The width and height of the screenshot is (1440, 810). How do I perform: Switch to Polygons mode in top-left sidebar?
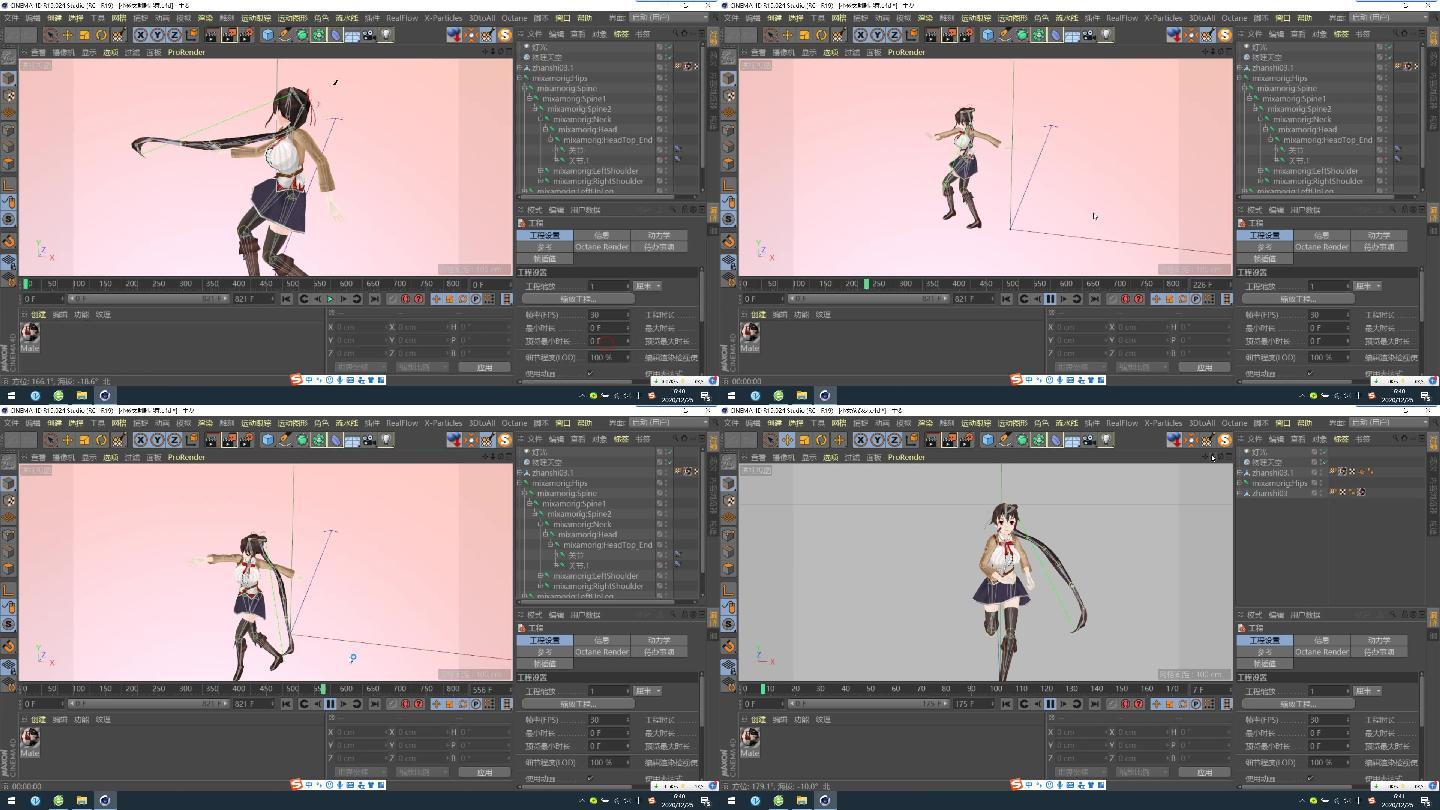pos(9,163)
